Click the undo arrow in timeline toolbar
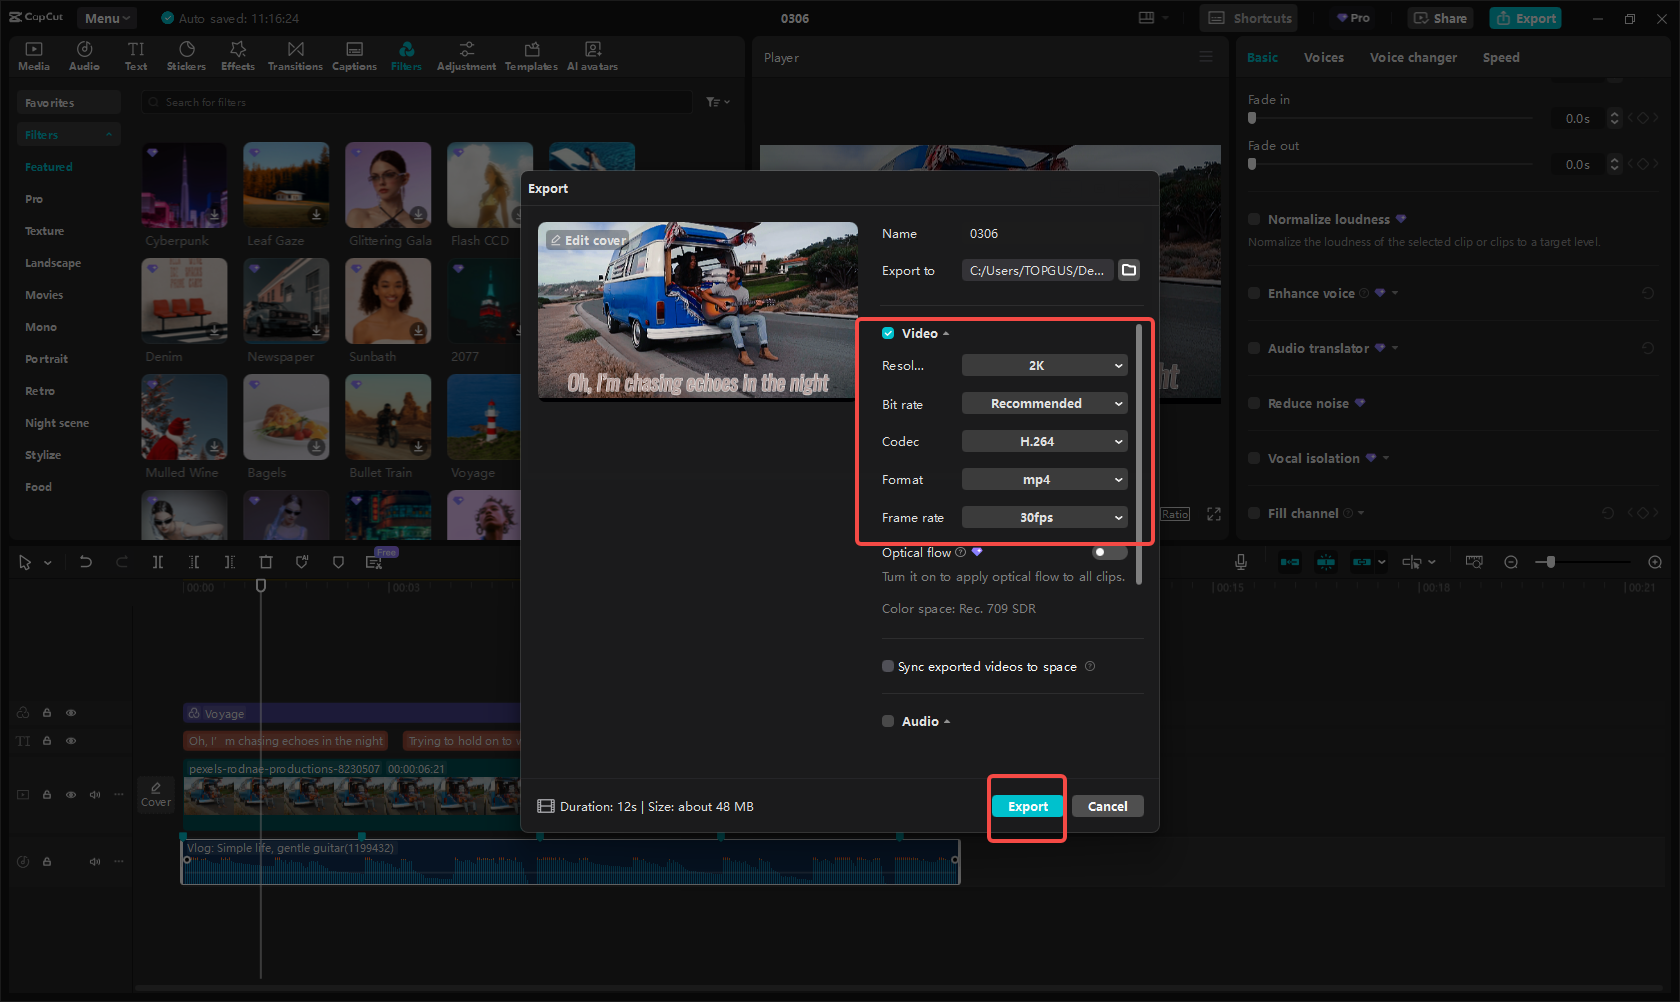The width and height of the screenshot is (1680, 1002). pyautogui.click(x=86, y=562)
